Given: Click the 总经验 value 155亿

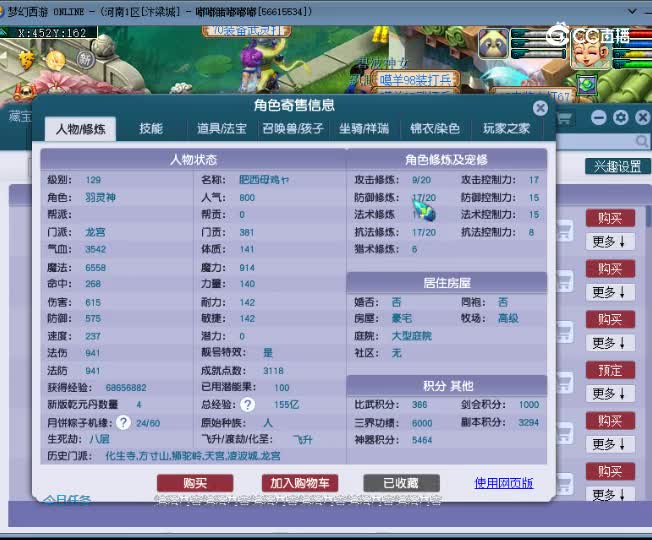Looking at the screenshot, I should 286,404.
